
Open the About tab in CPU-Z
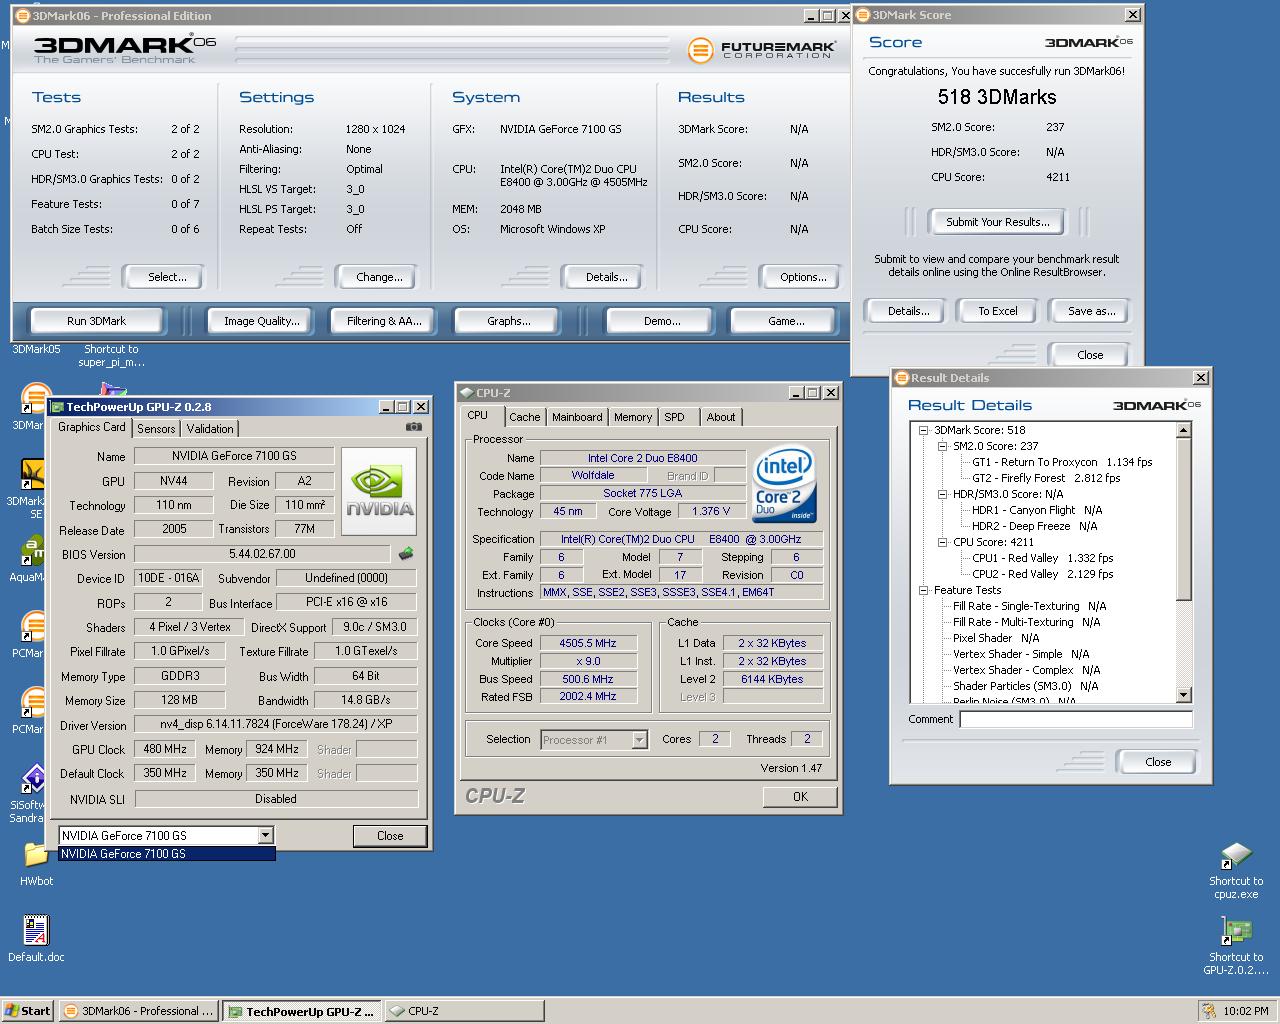click(x=720, y=417)
